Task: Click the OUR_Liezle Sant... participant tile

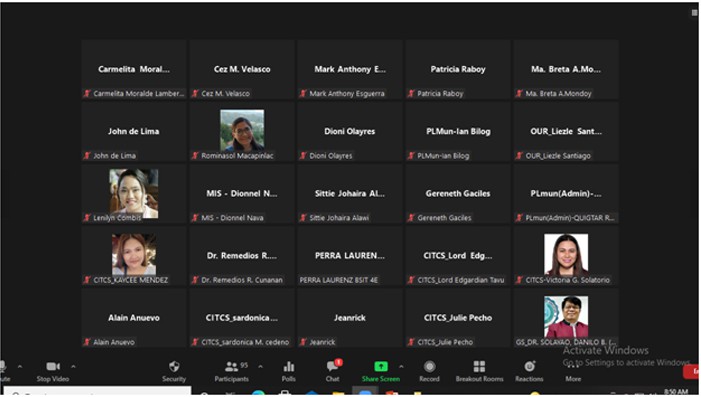Action: click(x=566, y=131)
